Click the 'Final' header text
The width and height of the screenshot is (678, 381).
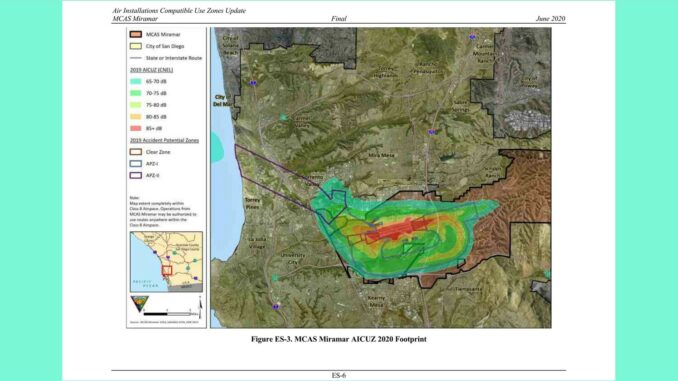pyautogui.click(x=339, y=19)
